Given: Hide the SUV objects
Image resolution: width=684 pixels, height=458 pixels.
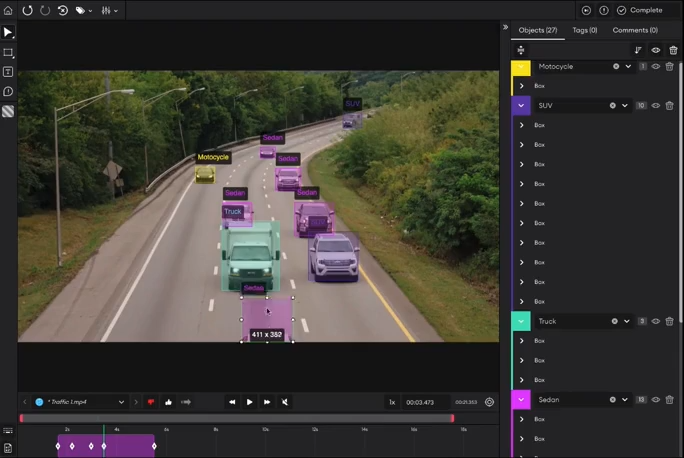Looking at the screenshot, I should [x=656, y=106].
